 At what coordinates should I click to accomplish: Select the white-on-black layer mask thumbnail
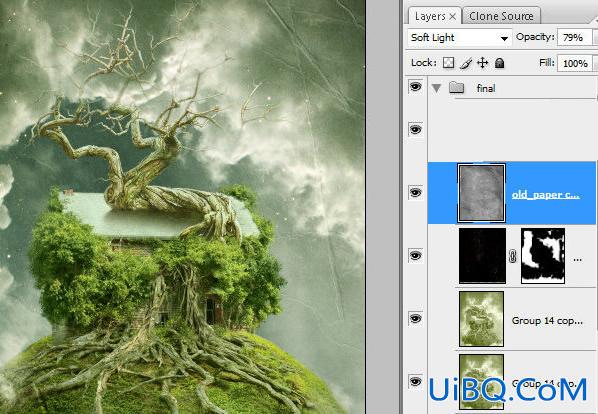[543, 255]
